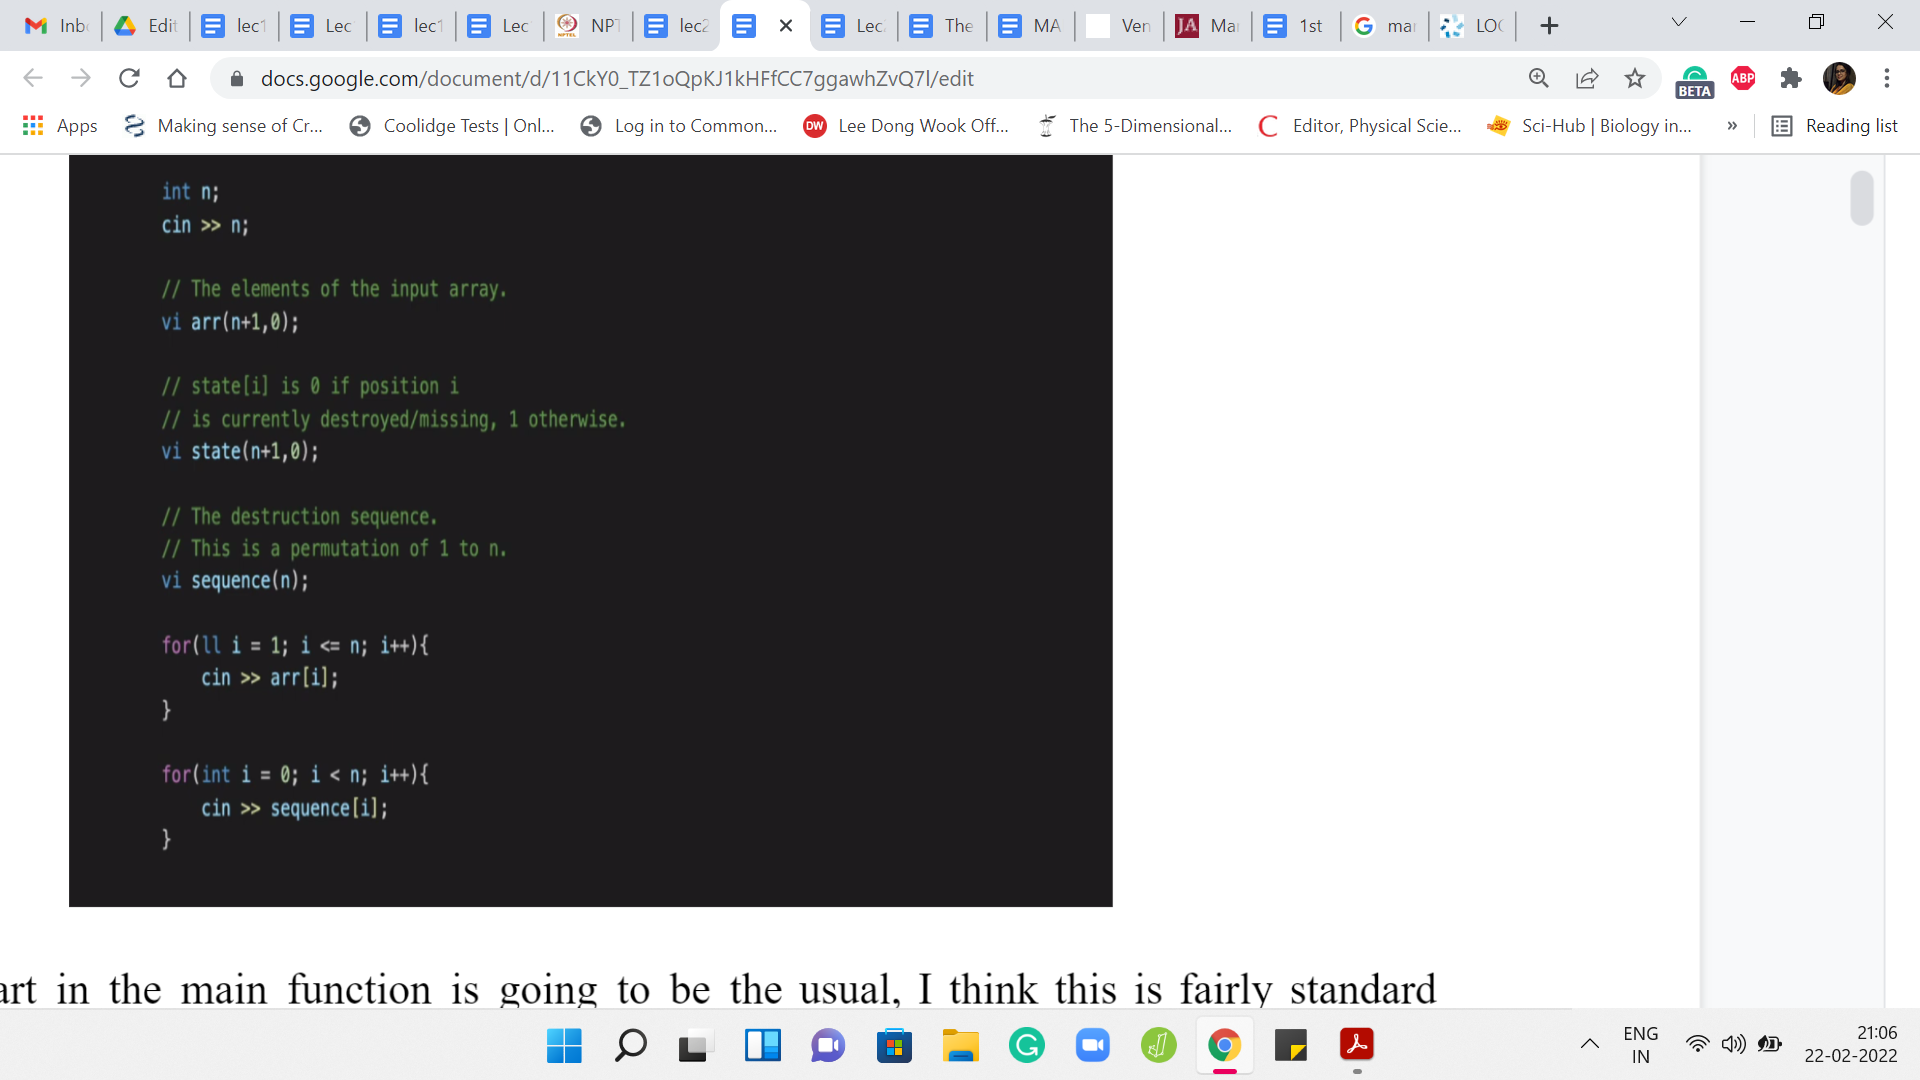Viewport: 1920px width, 1080px height.
Task: Open the Apps bookmark shortcut
Action: (60, 125)
